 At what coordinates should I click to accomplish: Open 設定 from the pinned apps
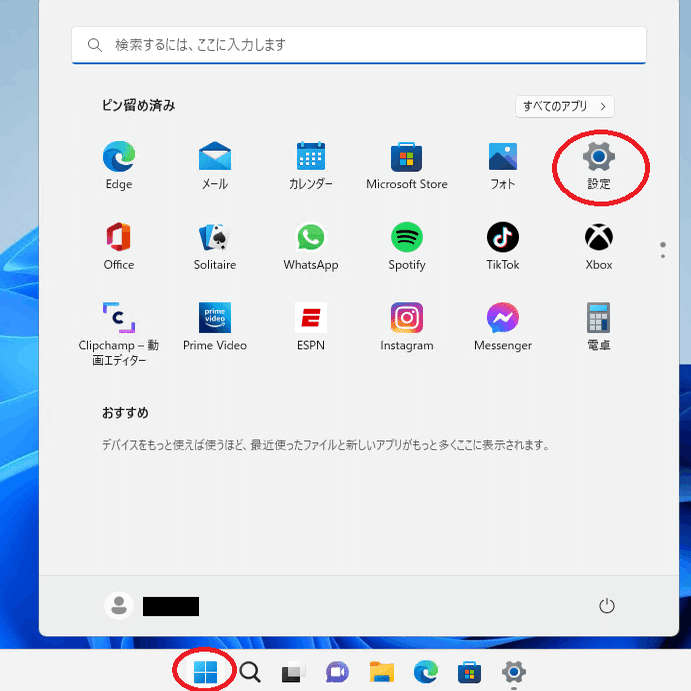point(598,165)
